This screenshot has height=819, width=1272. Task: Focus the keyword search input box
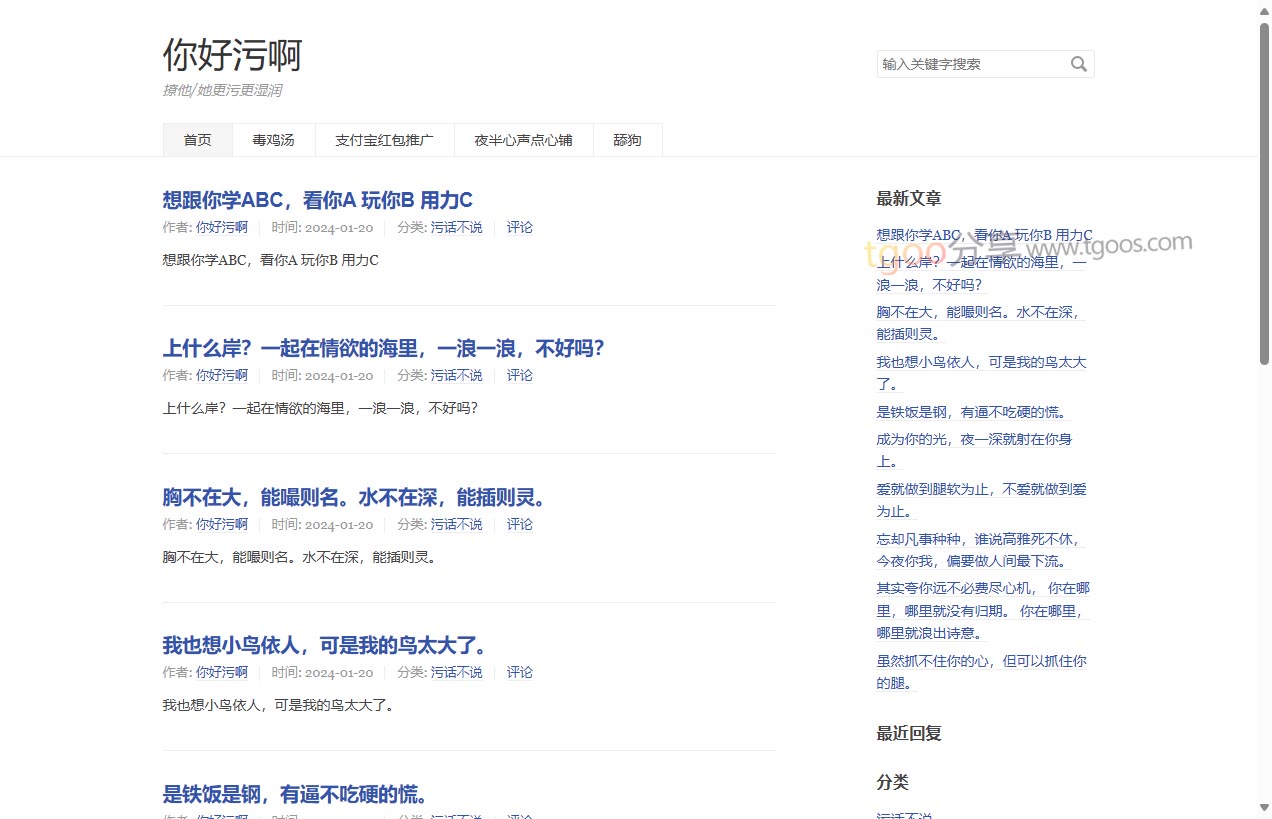click(x=970, y=64)
